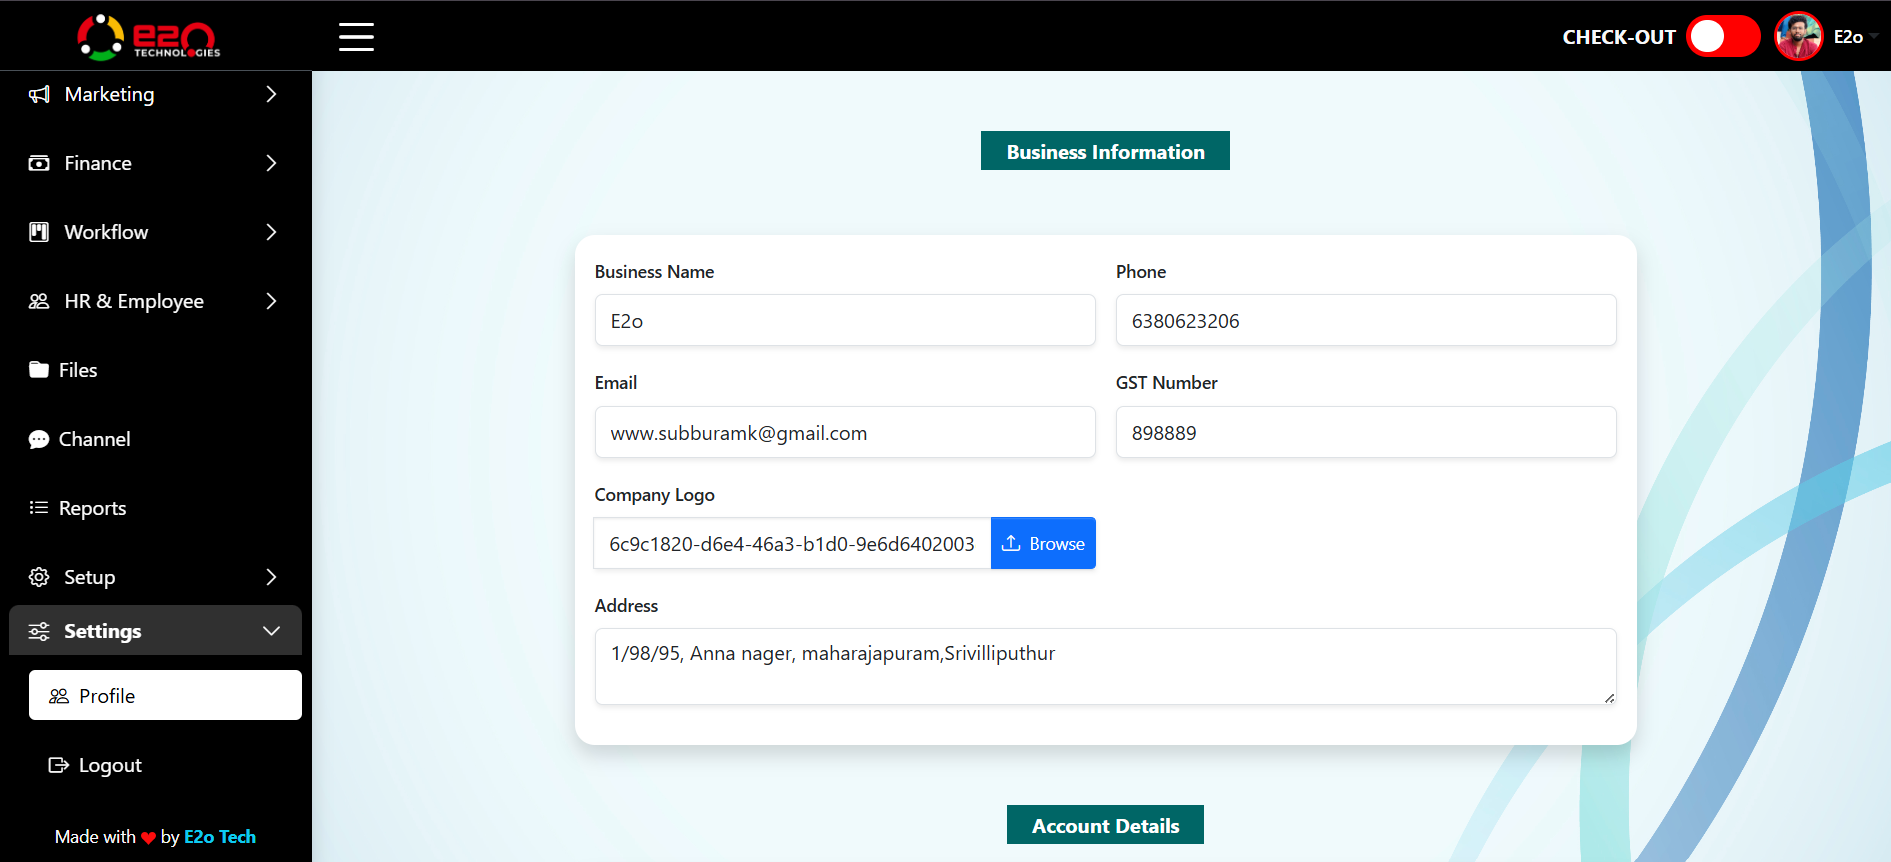Click the Logout arrow icon
Image resolution: width=1891 pixels, height=862 pixels.
(x=58, y=765)
